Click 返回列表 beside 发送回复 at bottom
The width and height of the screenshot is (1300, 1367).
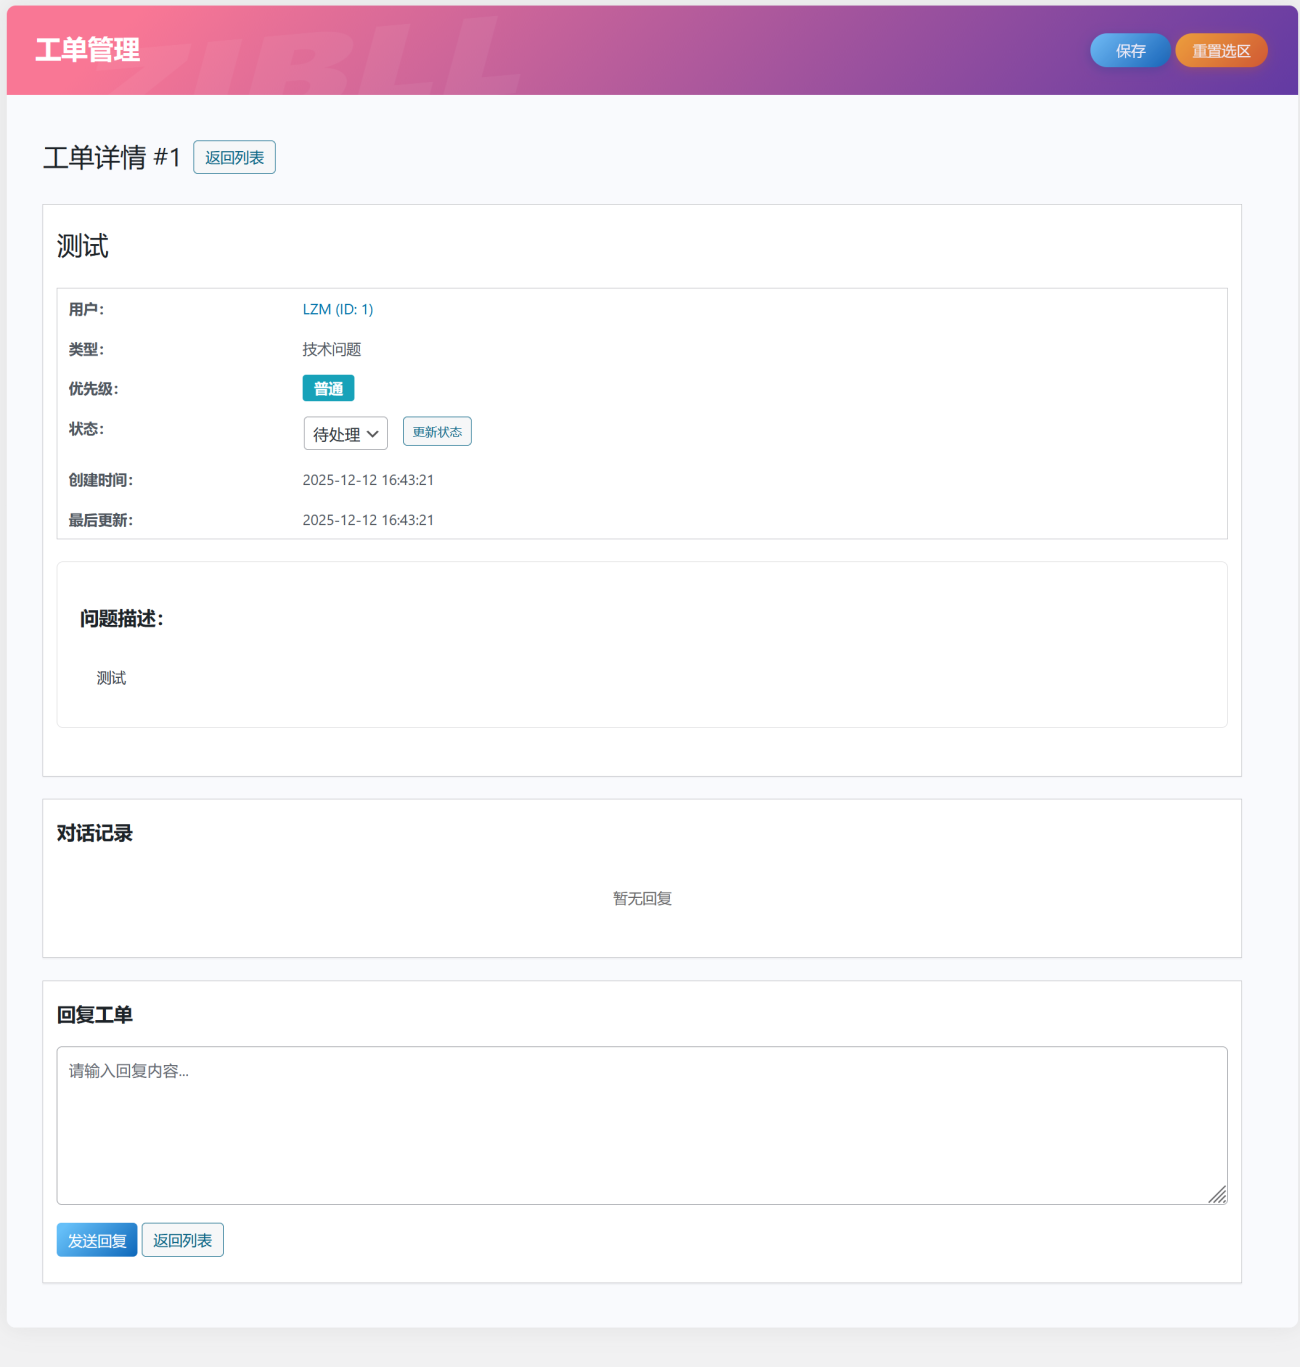pos(182,1239)
